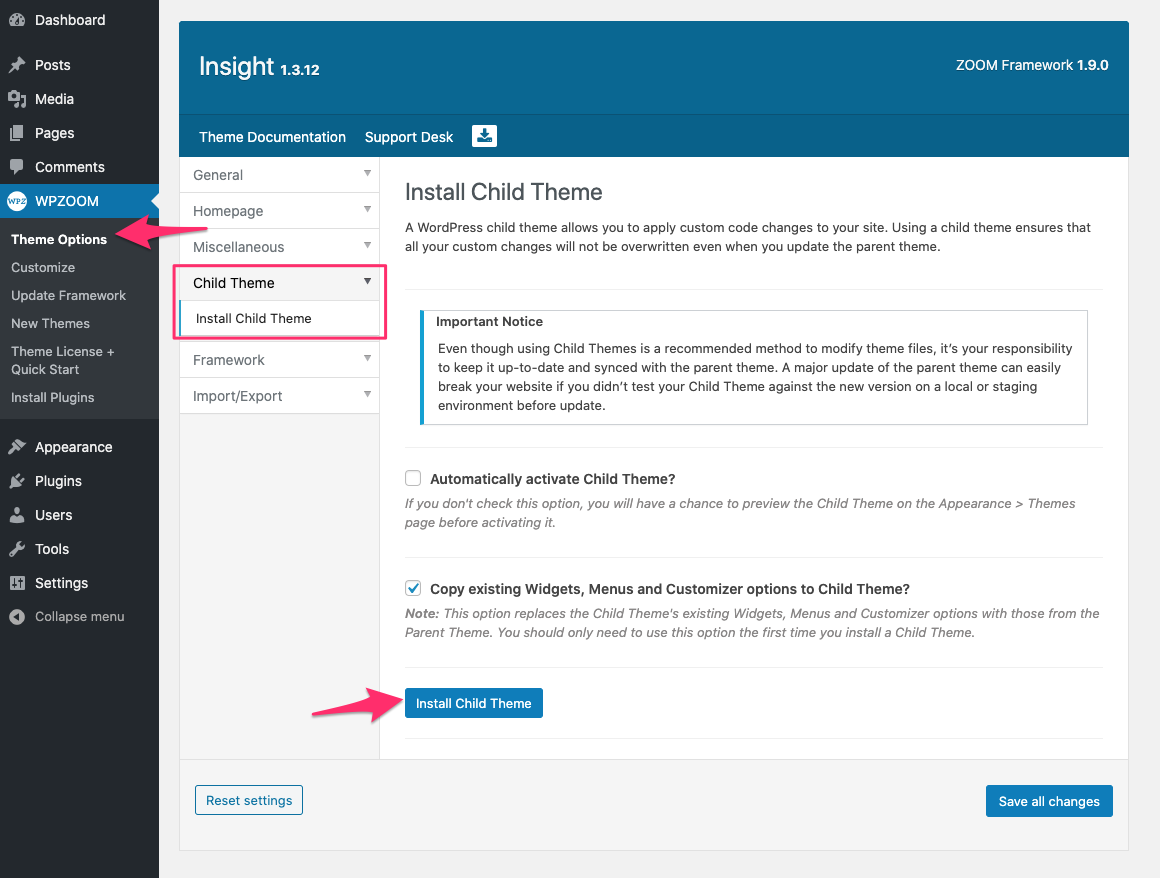
Task: Click the Appearance paintbrush icon
Action: tap(17, 447)
